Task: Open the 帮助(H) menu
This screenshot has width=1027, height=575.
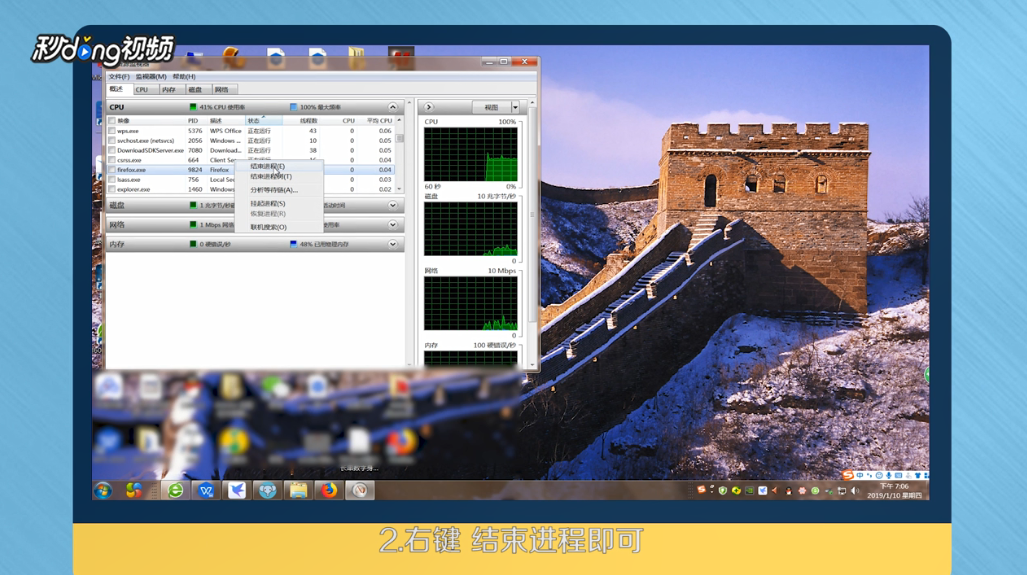Action: coord(184,77)
